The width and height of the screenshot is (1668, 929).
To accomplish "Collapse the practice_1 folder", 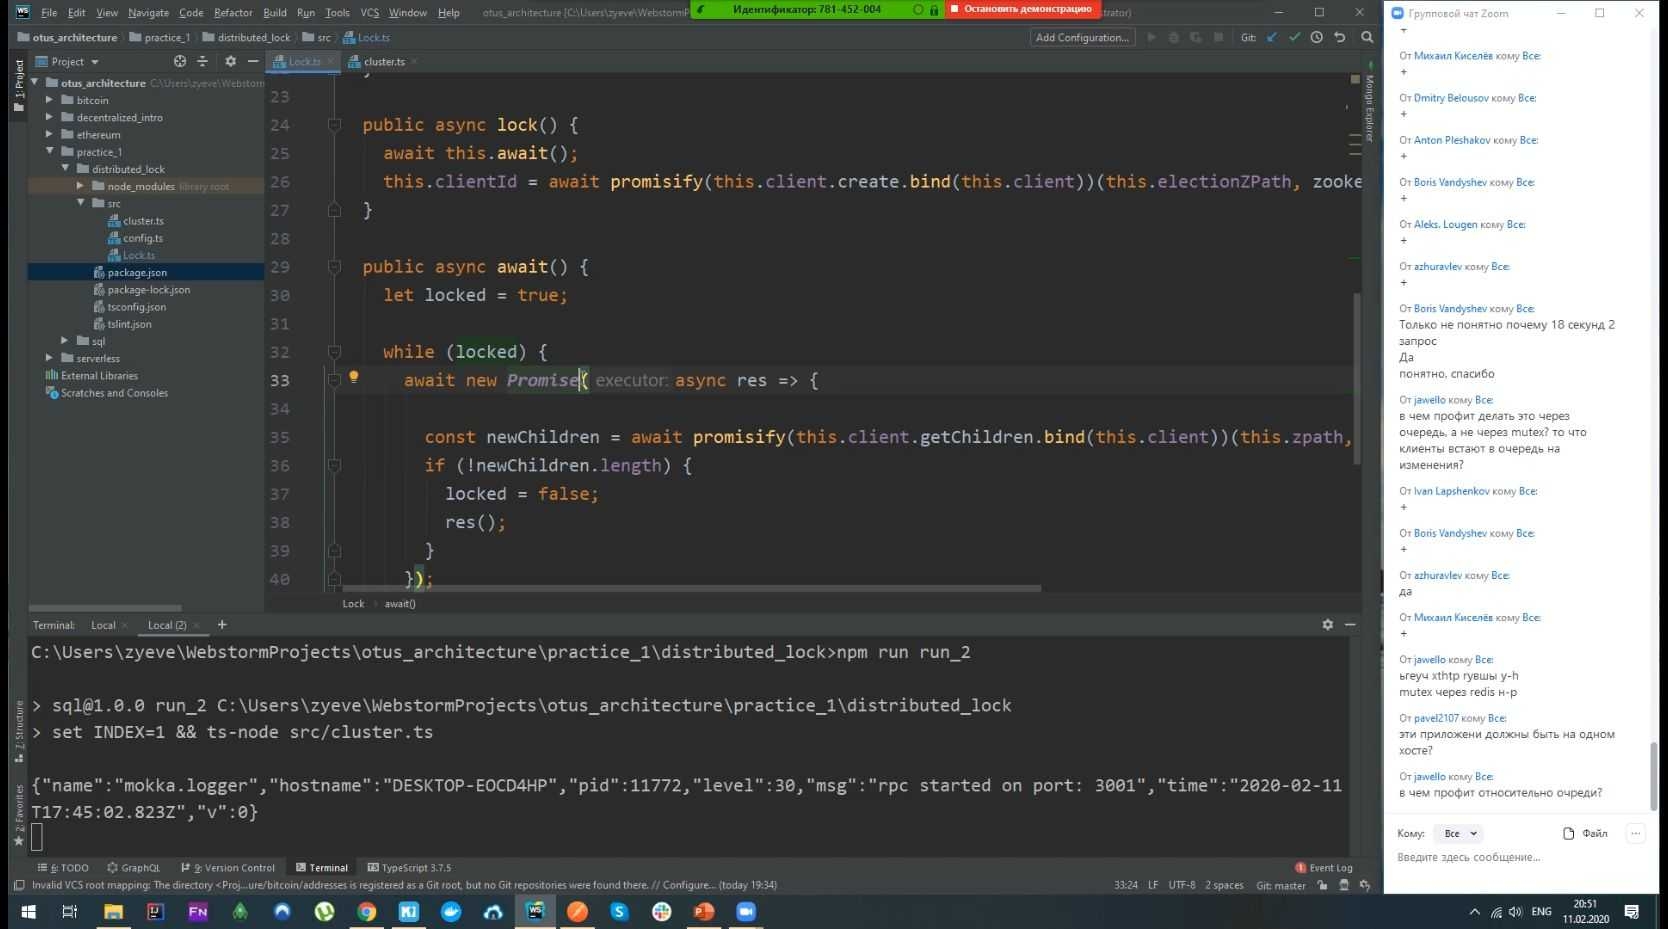I will 49,152.
